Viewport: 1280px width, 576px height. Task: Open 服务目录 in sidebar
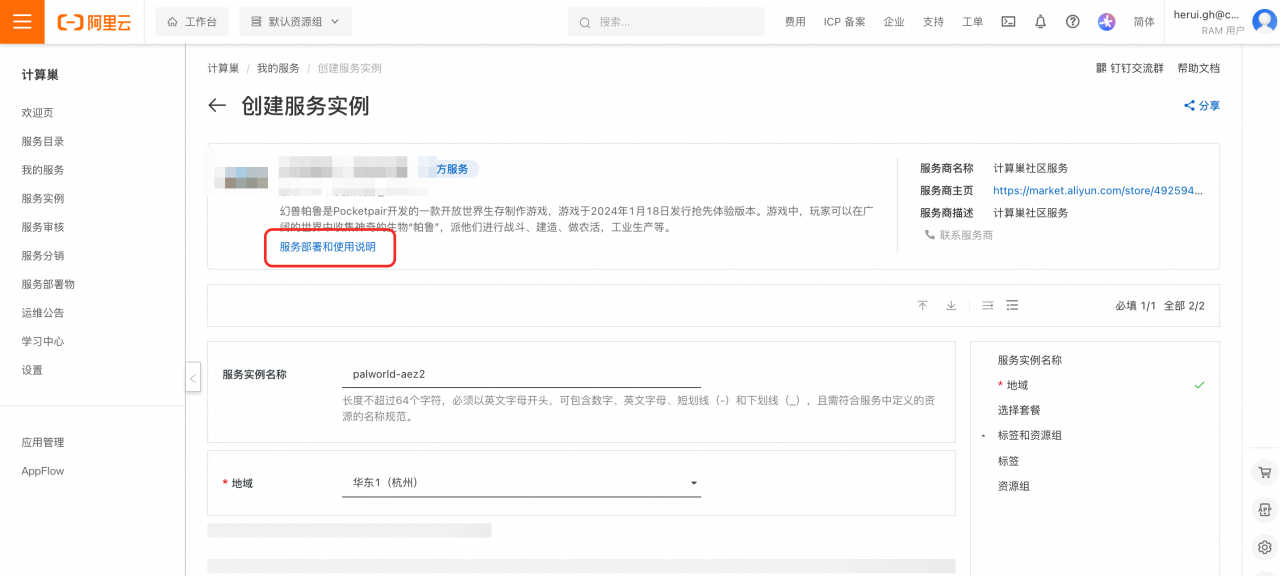click(x=43, y=142)
